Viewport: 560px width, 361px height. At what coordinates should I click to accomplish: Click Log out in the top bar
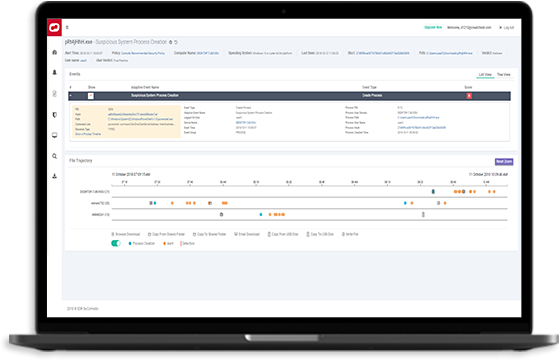506,27
